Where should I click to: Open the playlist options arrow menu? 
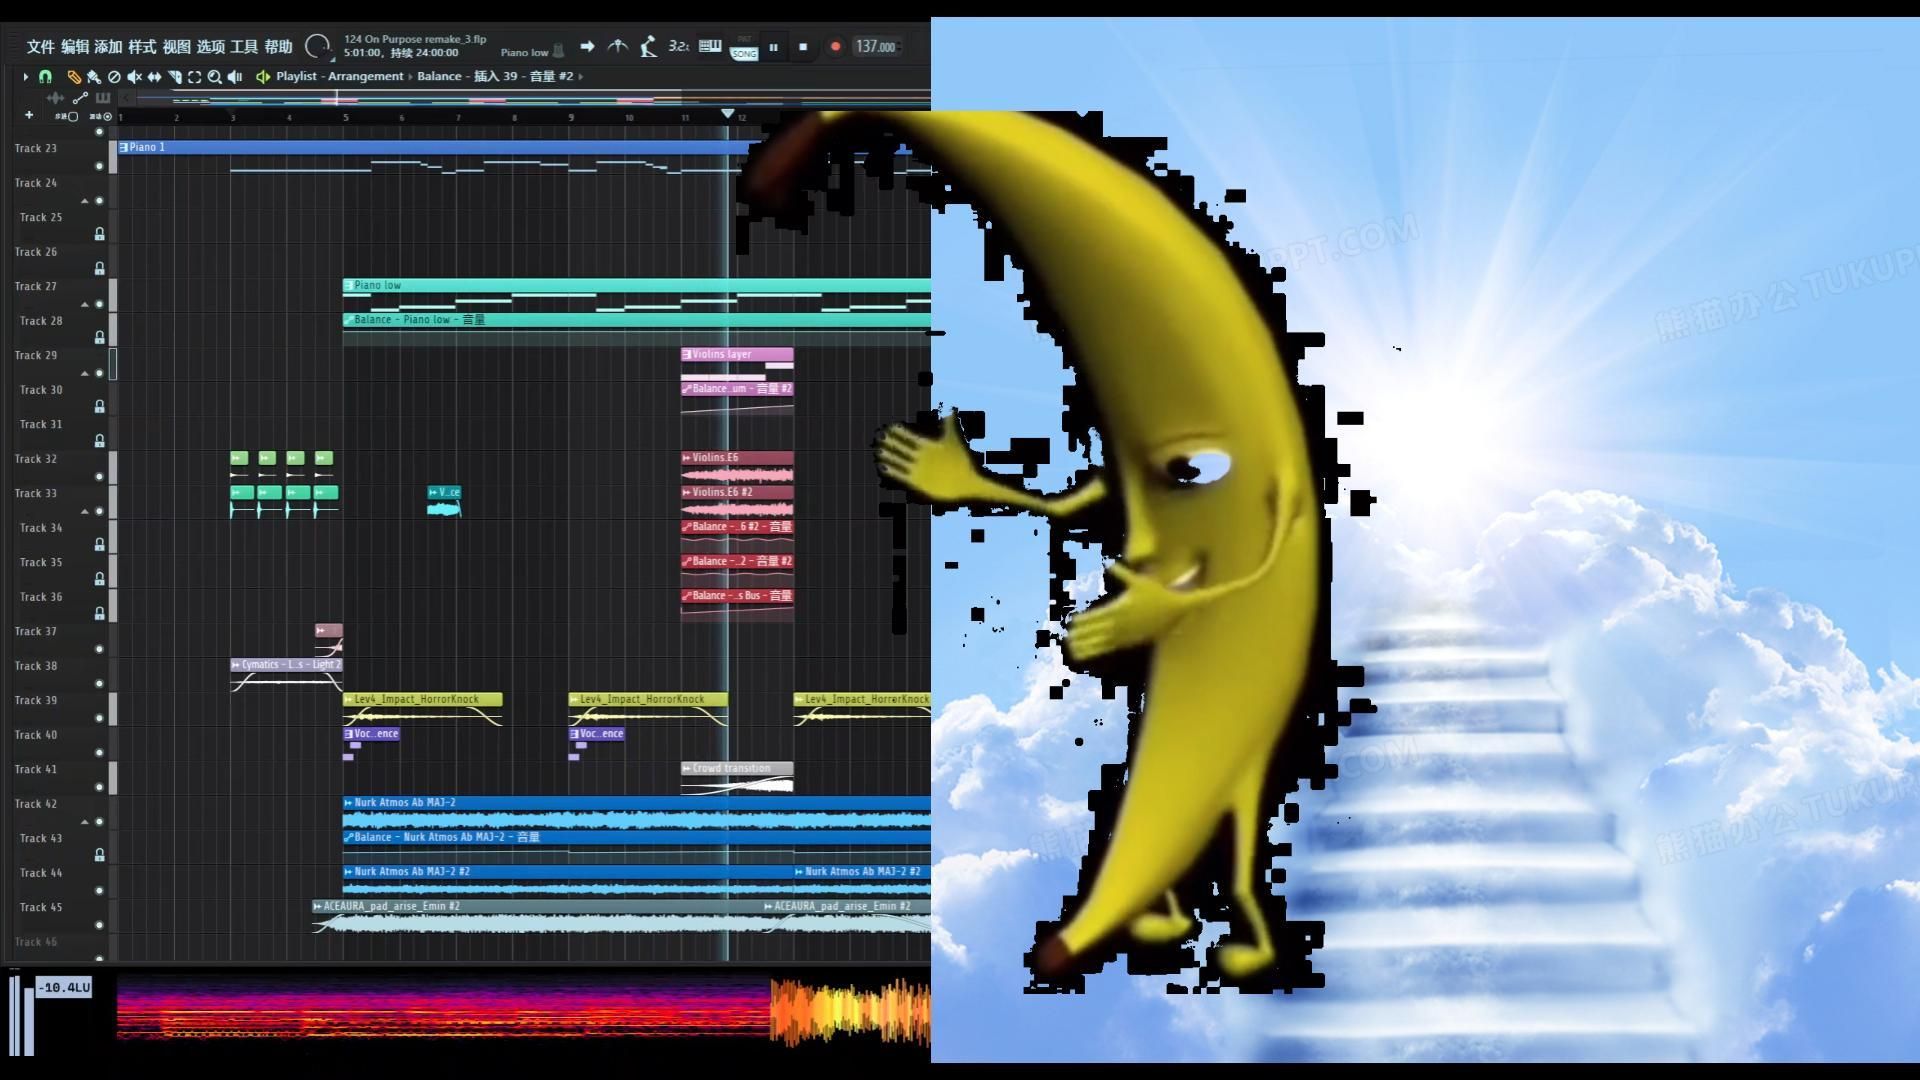coord(26,76)
